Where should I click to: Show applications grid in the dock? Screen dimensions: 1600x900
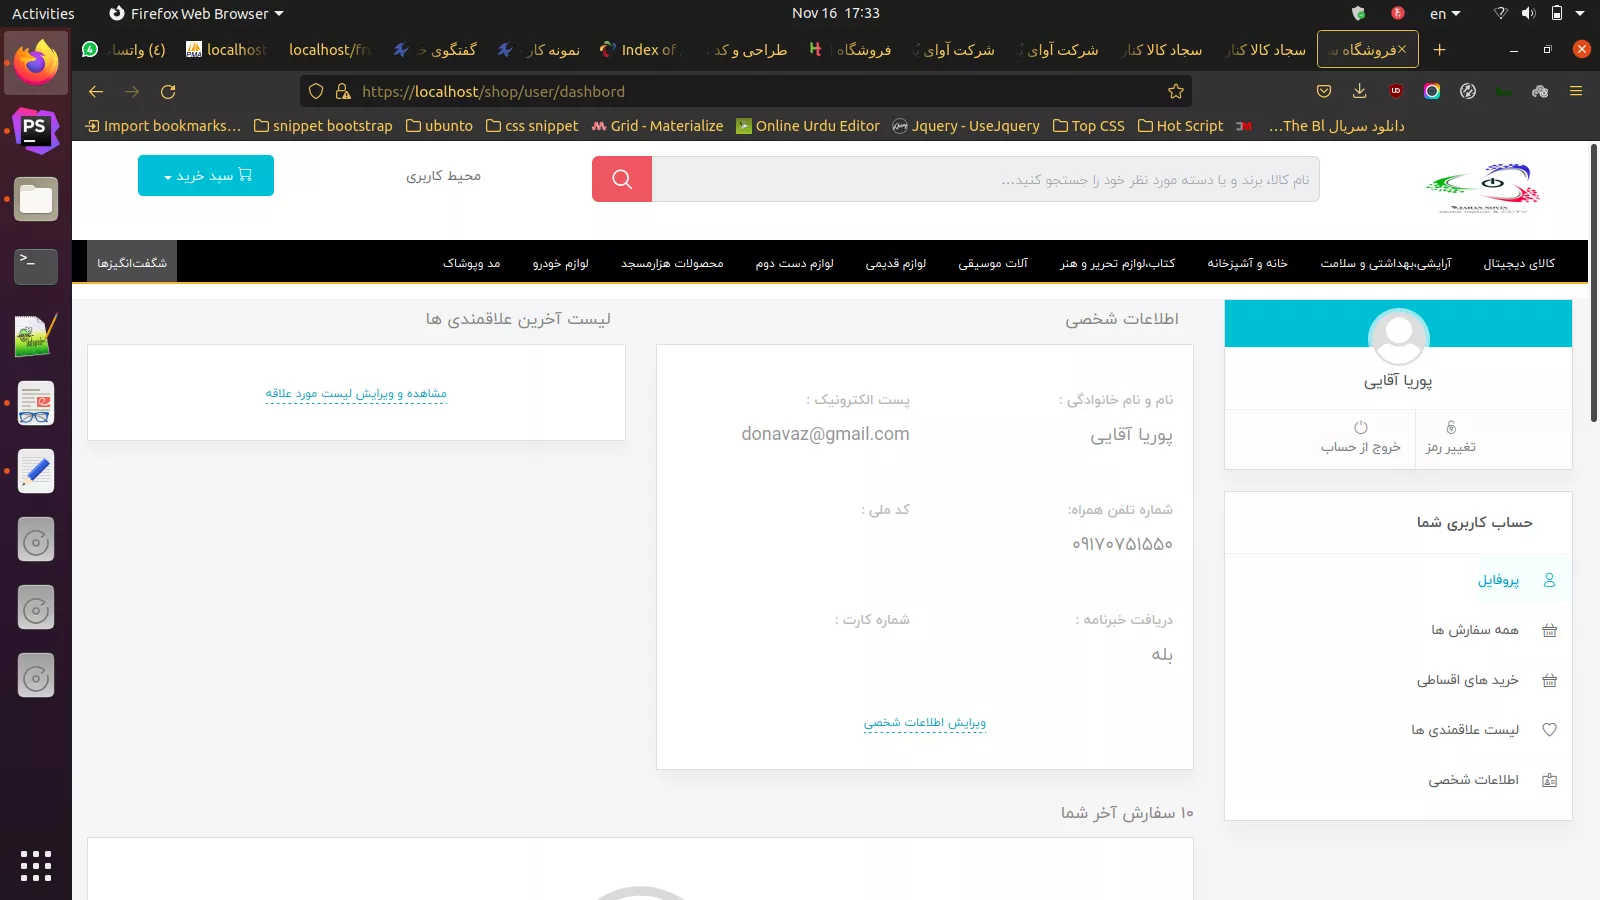(36, 866)
